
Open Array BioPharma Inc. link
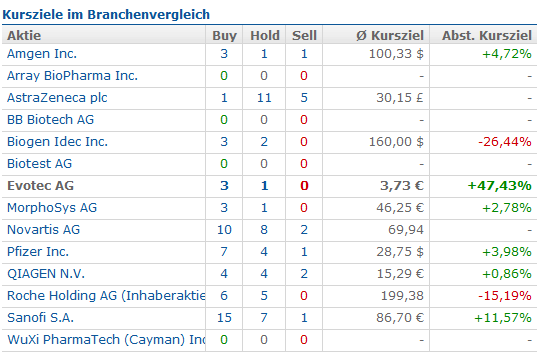[x=72, y=76]
